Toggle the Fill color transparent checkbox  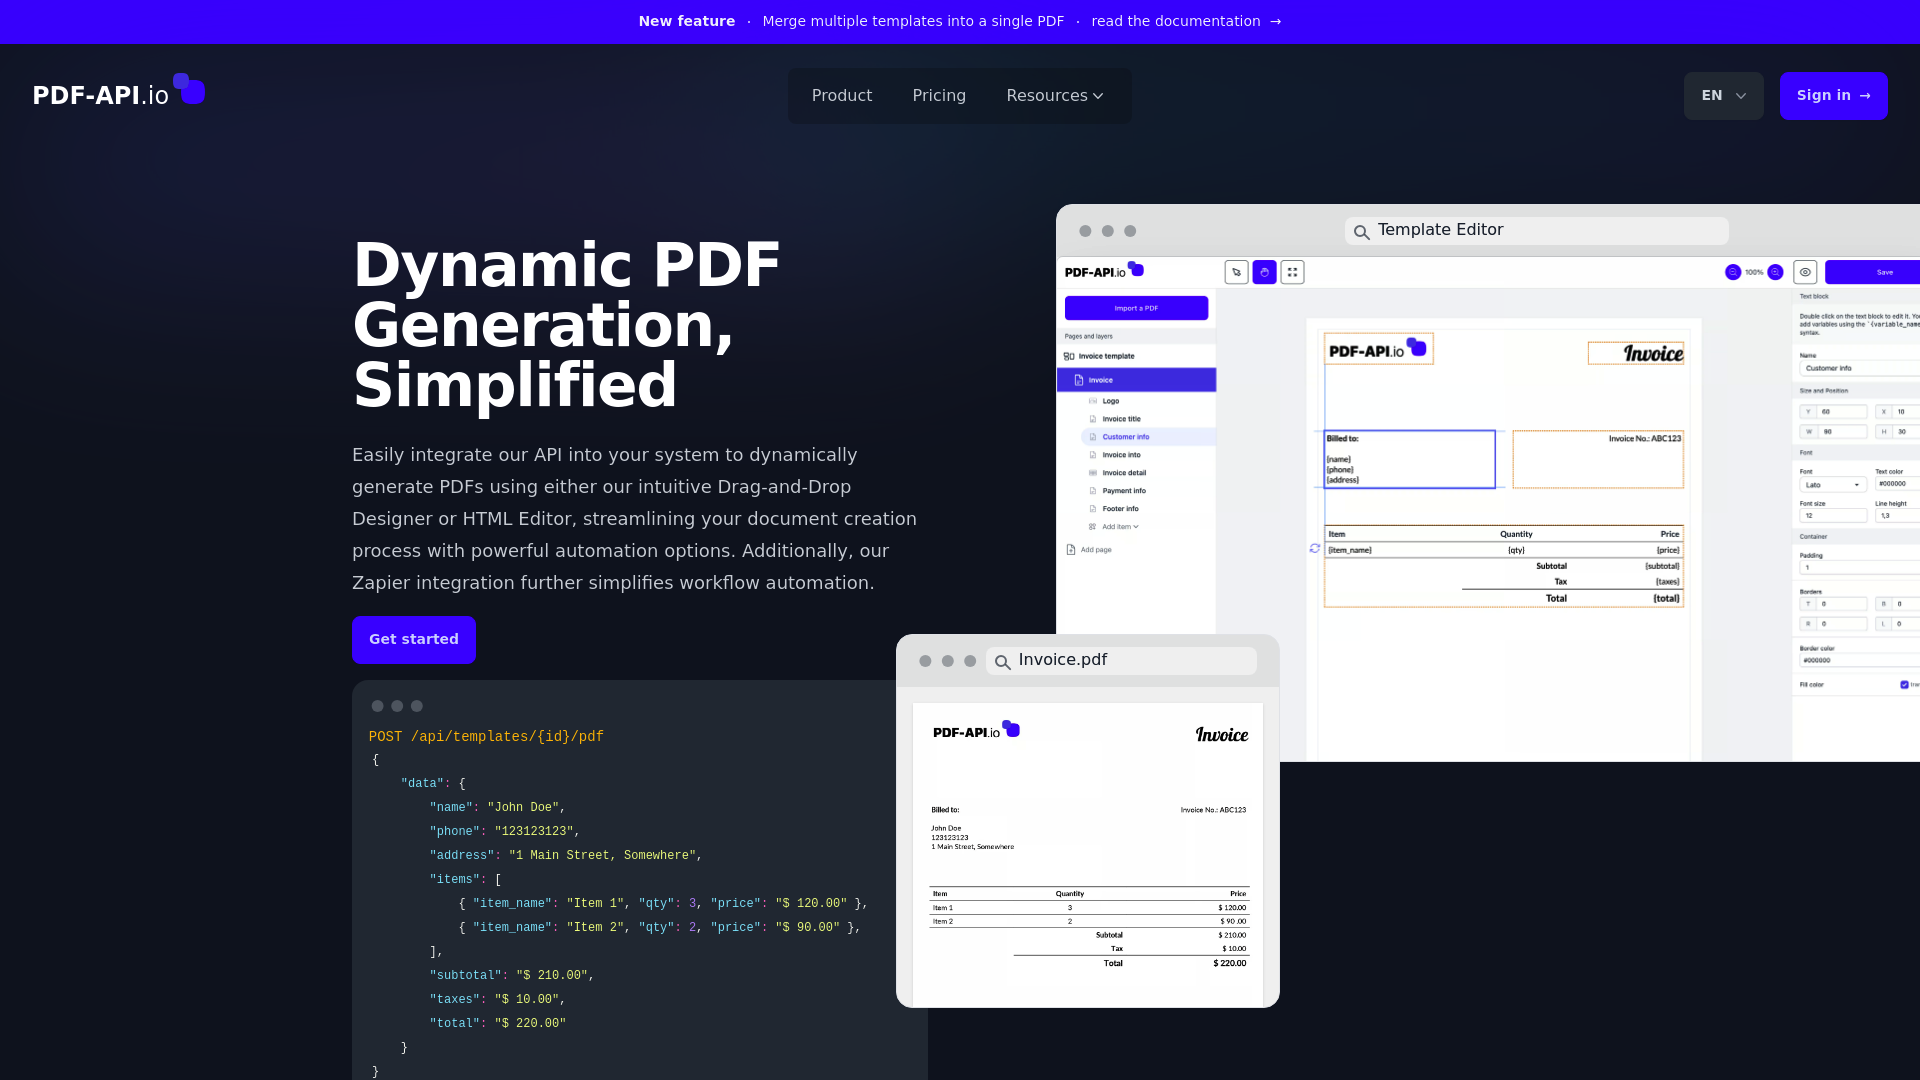coord(1904,685)
